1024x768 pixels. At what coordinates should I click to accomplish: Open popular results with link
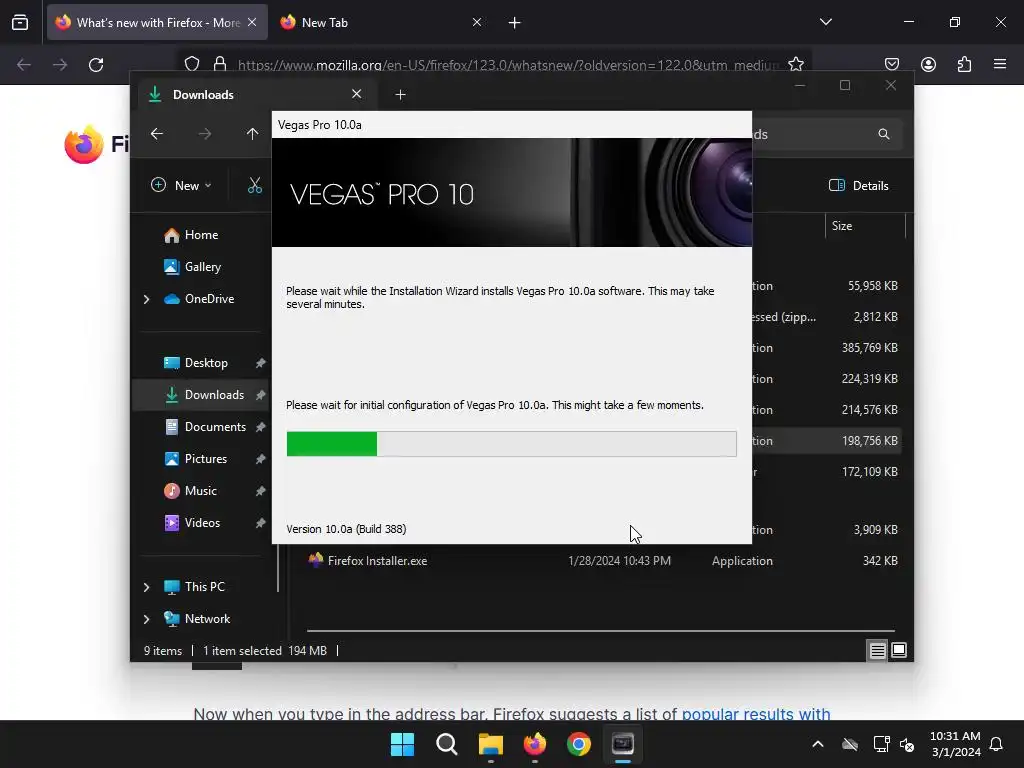[756, 713]
